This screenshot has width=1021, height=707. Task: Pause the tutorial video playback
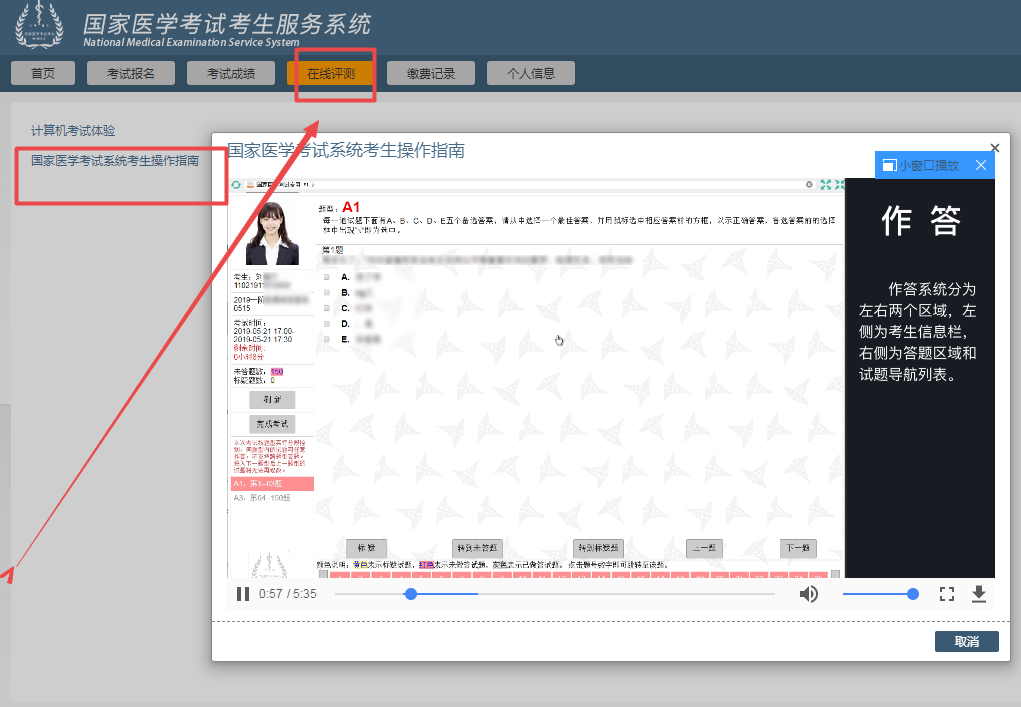point(243,593)
